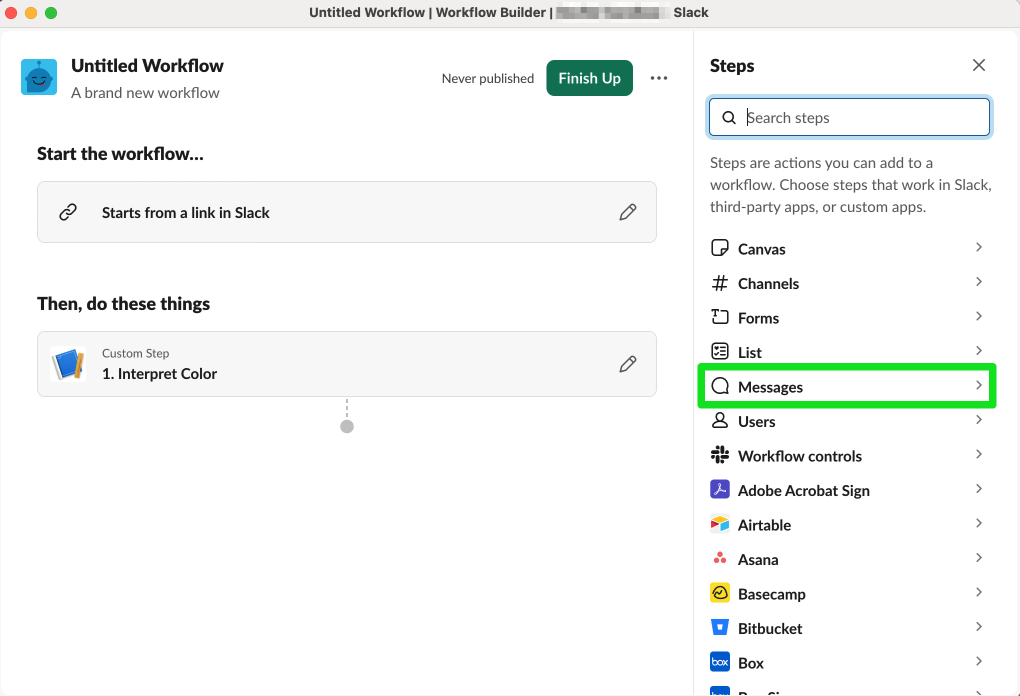Viewport: 1020px width, 696px height.
Task: Click the workflow bot avatar icon
Action: click(x=38, y=76)
